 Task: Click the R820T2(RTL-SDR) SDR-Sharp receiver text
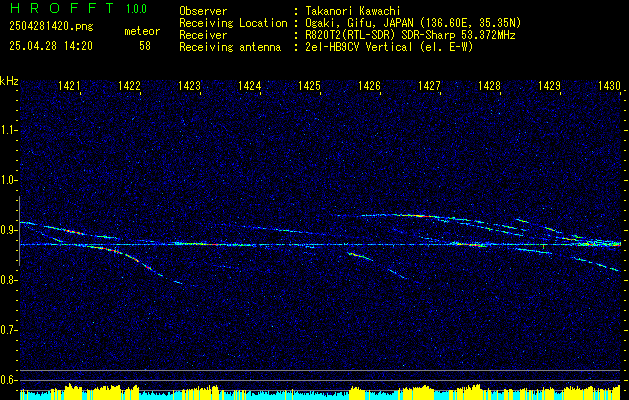click(410, 35)
